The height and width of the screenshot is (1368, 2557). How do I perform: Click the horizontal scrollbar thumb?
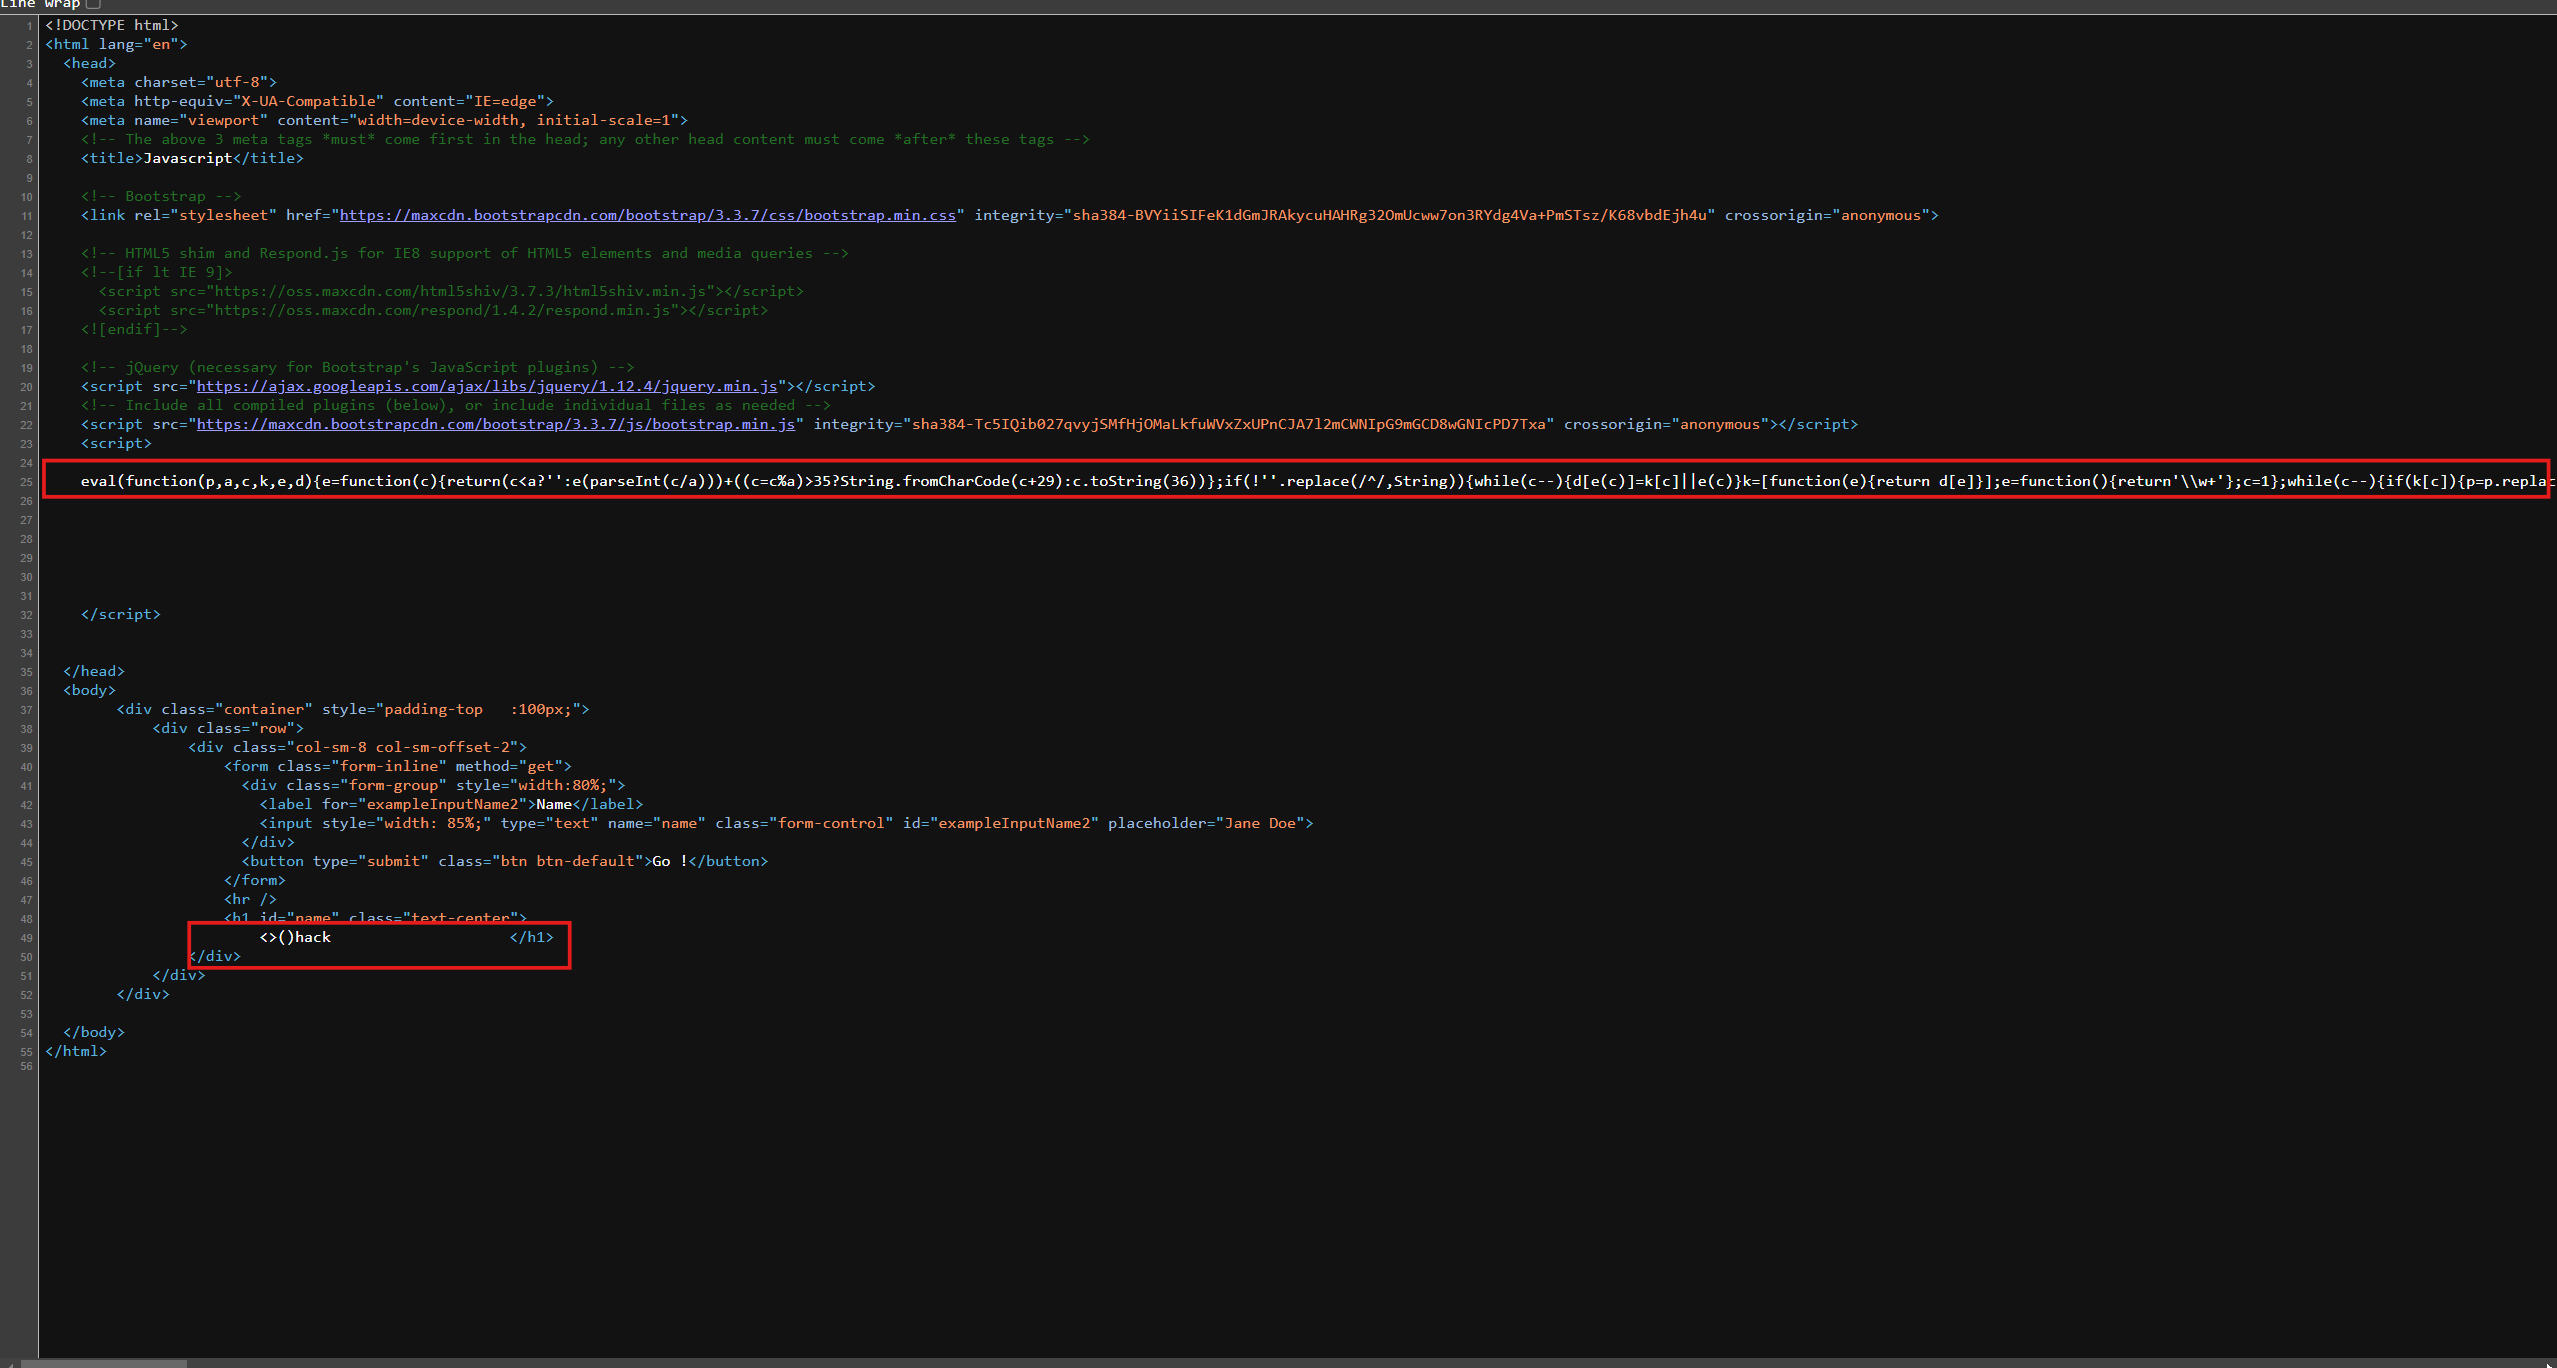click(103, 1362)
